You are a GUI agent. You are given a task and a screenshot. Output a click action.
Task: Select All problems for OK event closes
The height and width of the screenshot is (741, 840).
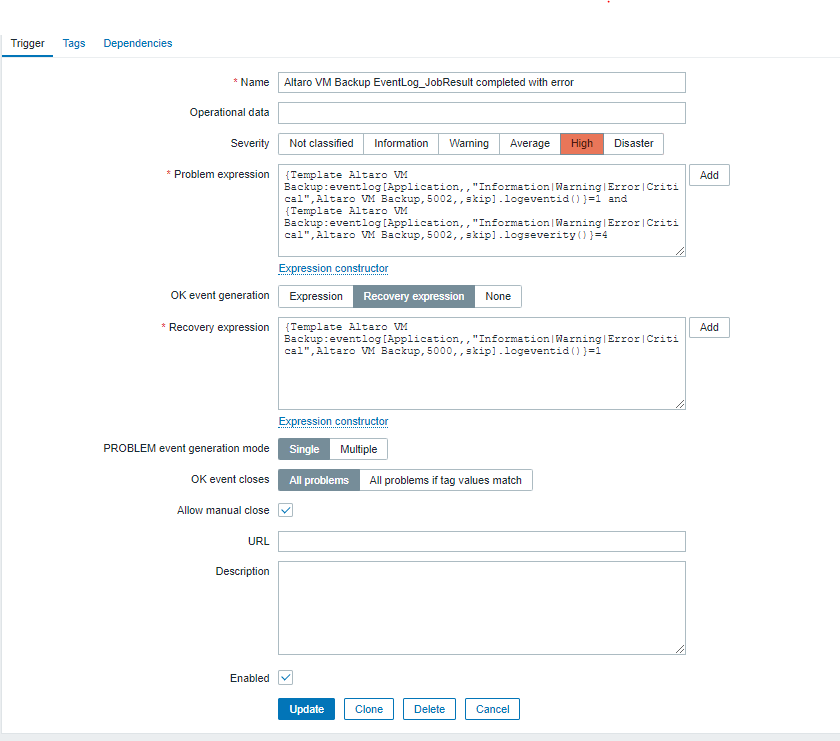[x=319, y=480]
